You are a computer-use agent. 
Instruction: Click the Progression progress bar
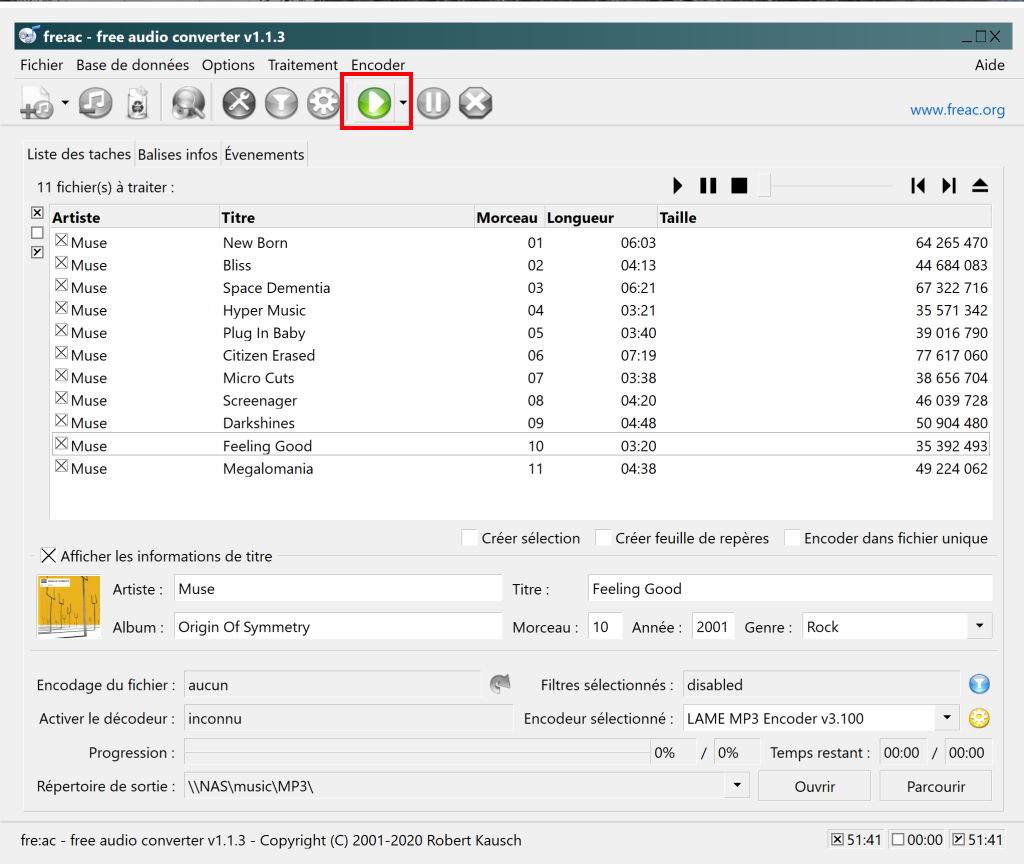tap(417, 752)
